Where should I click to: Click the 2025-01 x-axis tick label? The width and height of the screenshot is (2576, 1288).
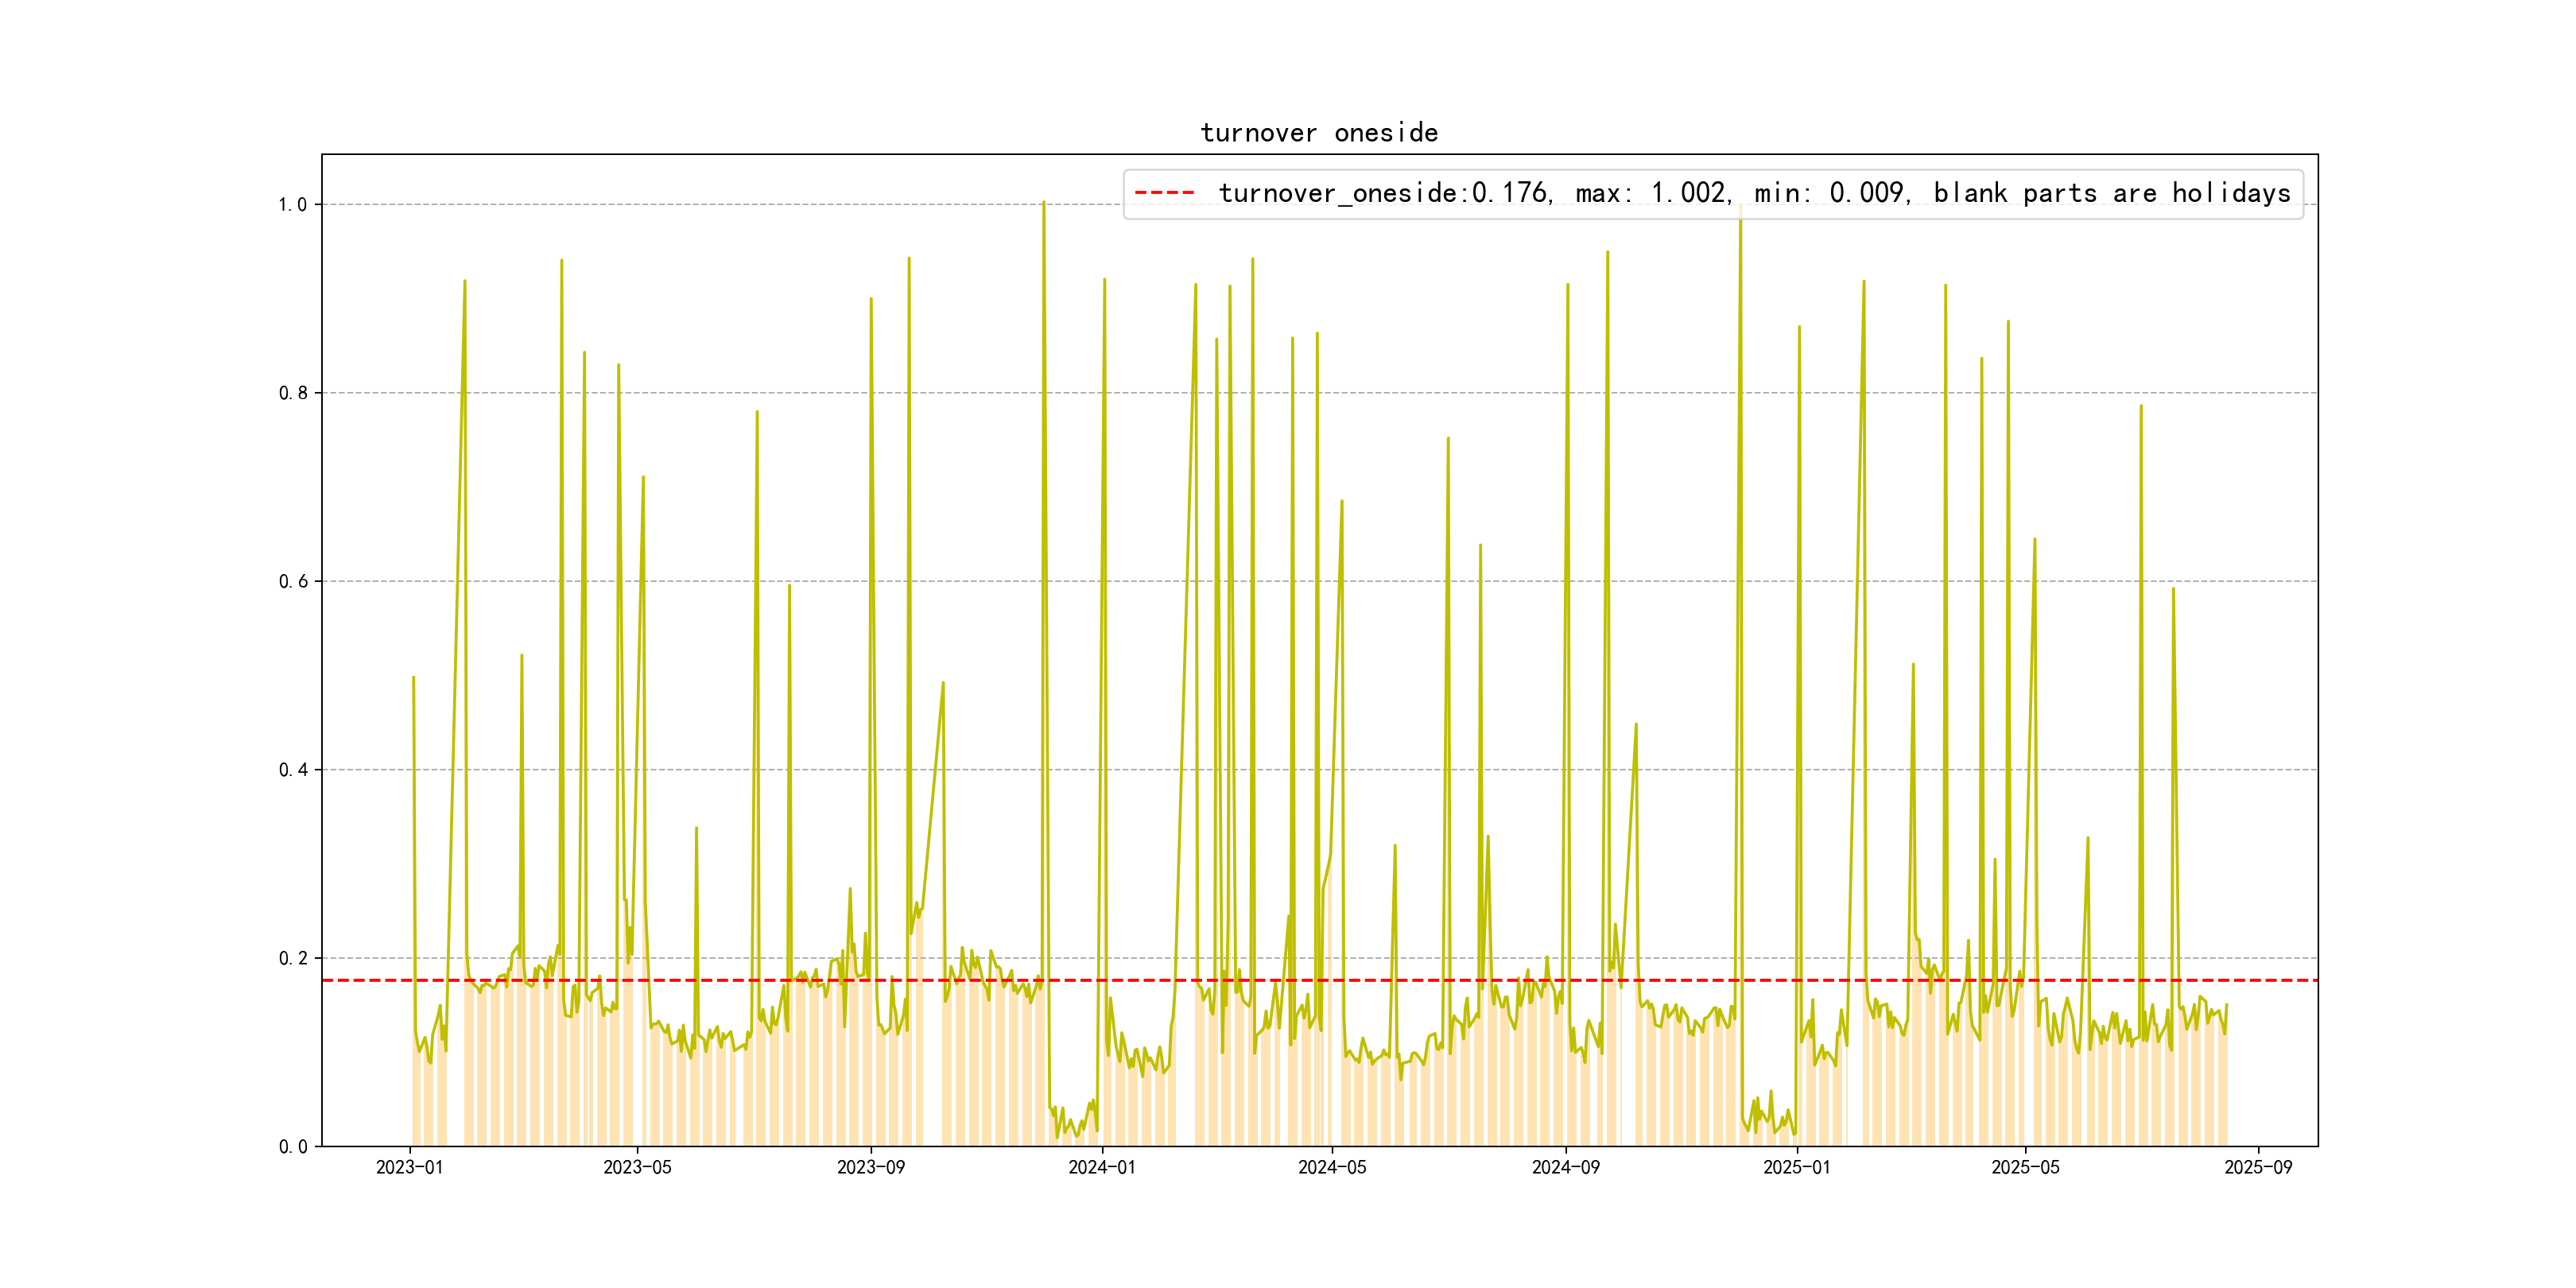pyautogui.click(x=1797, y=1168)
